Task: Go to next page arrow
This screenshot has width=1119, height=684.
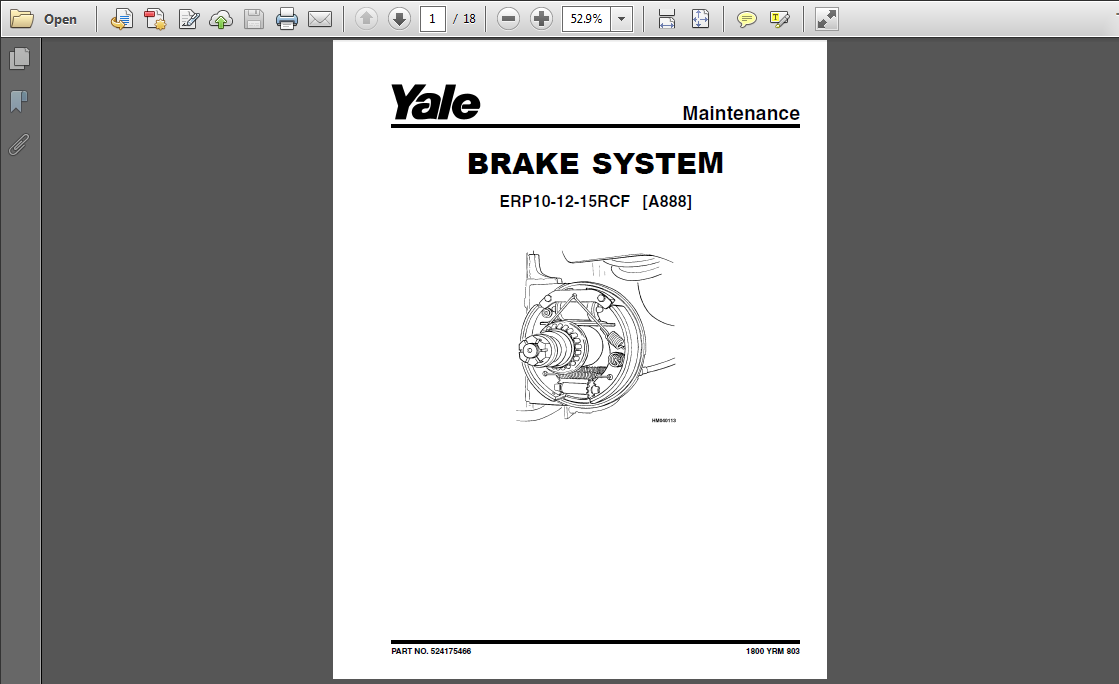Action: coord(400,19)
